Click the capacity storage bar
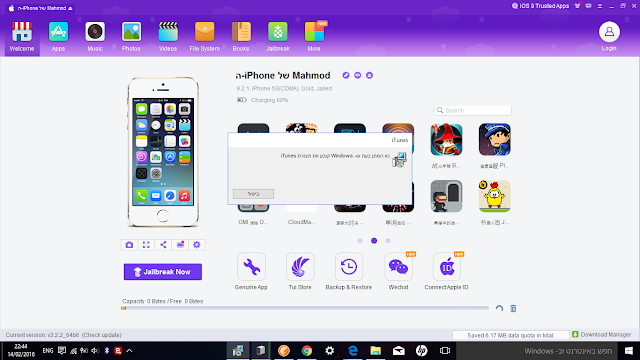This screenshot has height=360, width=640. (305, 308)
